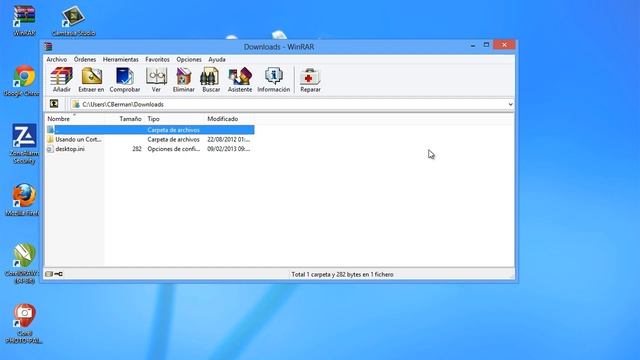Select the WinRAR desktop shortcut
The height and width of the screenshot is (360, 640).
click(24, 20)
